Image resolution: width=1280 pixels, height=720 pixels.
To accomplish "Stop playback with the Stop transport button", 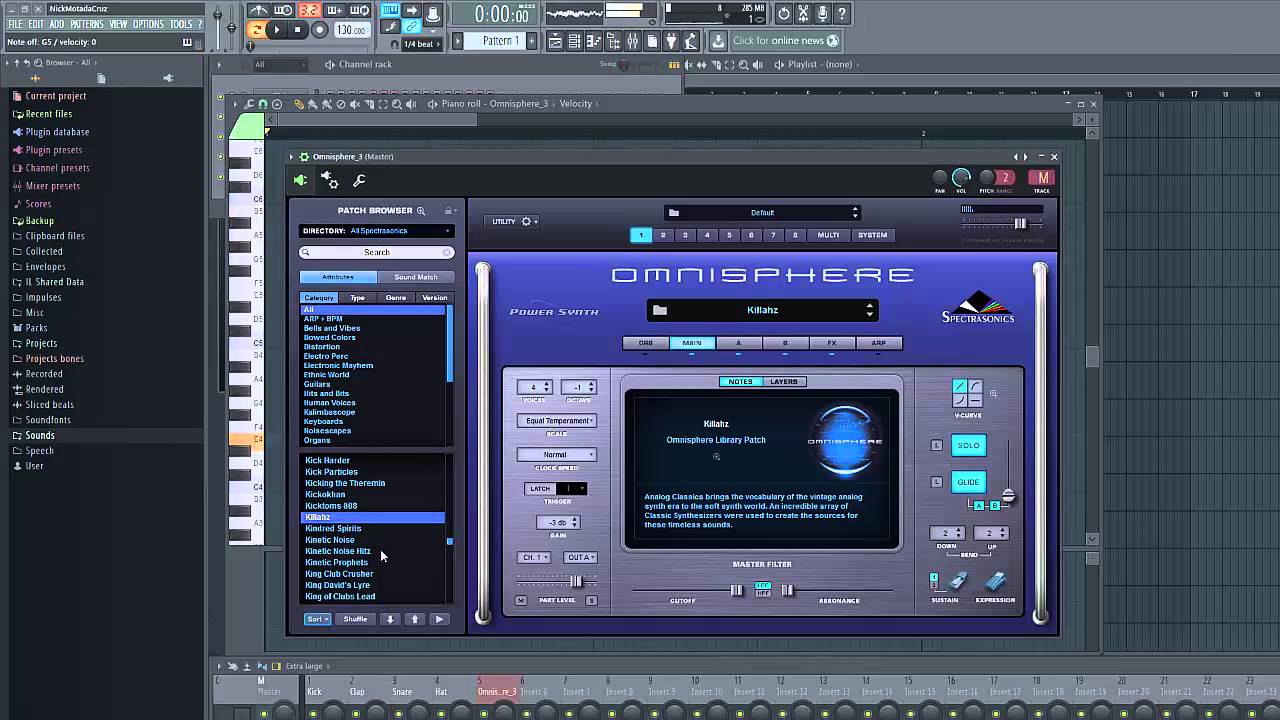I will point(298,30).
